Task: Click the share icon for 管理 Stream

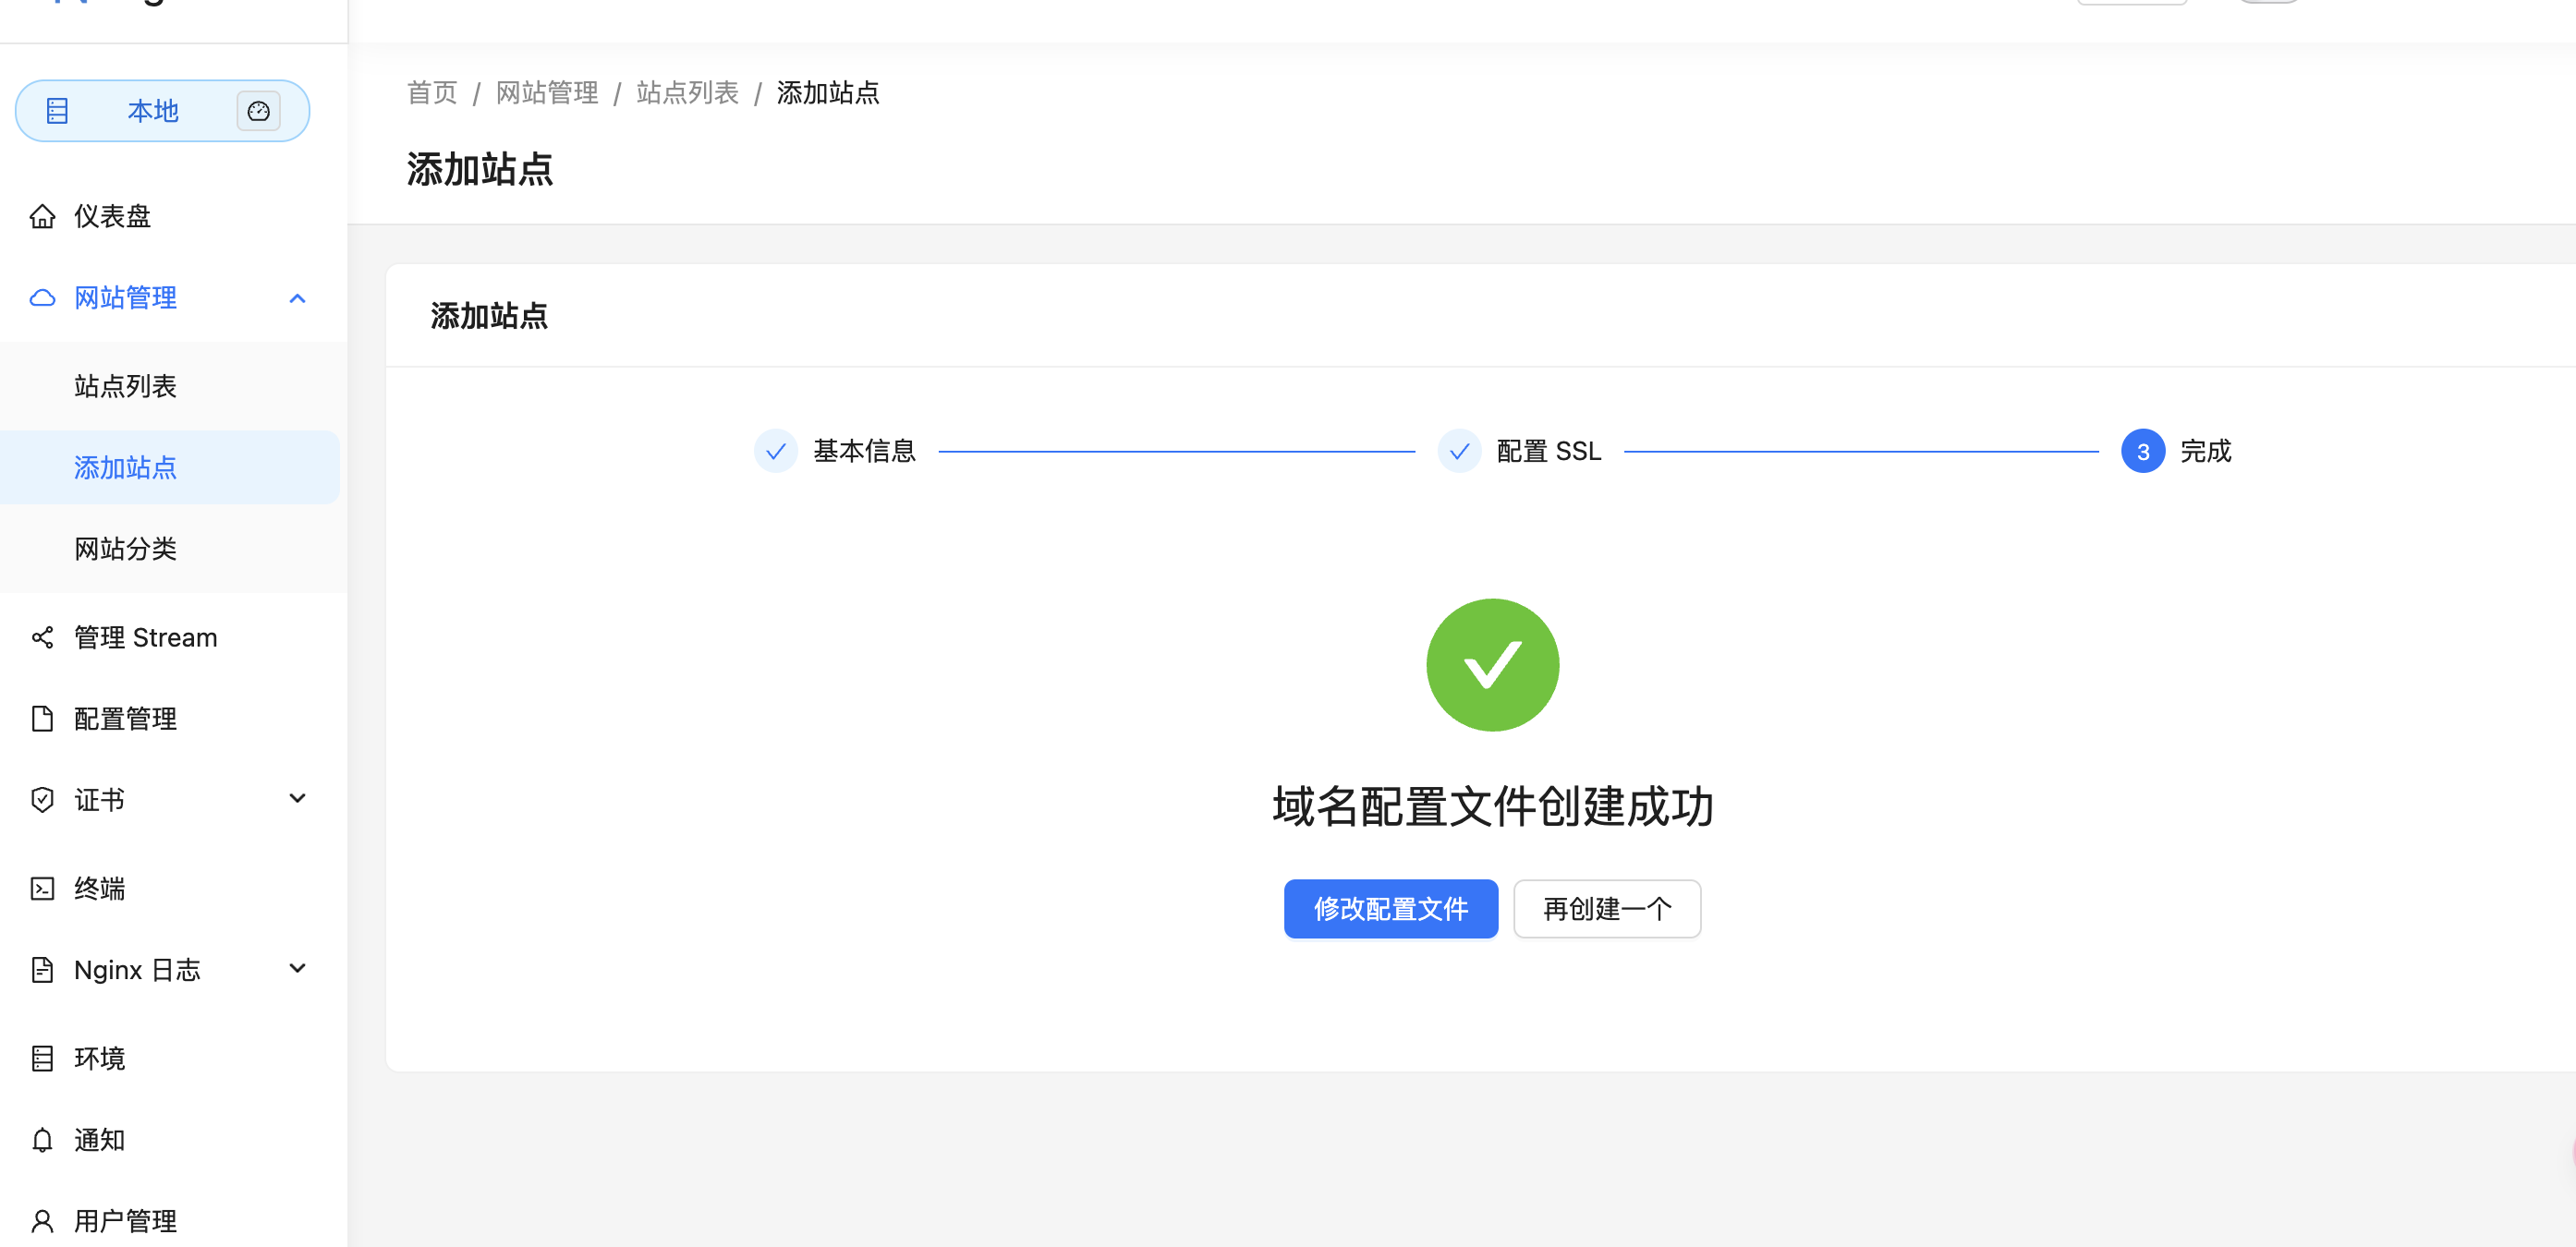Action: pos(42,637)
